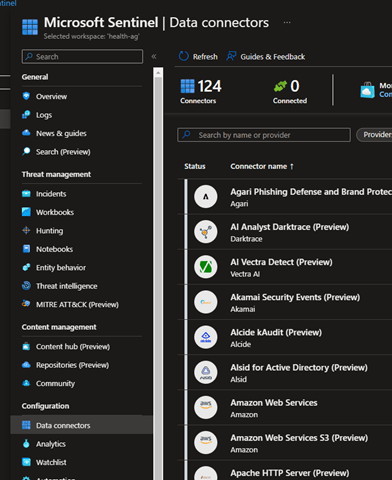
Task: Click the Hunting crosshair icon
Action: coord(26,230)
